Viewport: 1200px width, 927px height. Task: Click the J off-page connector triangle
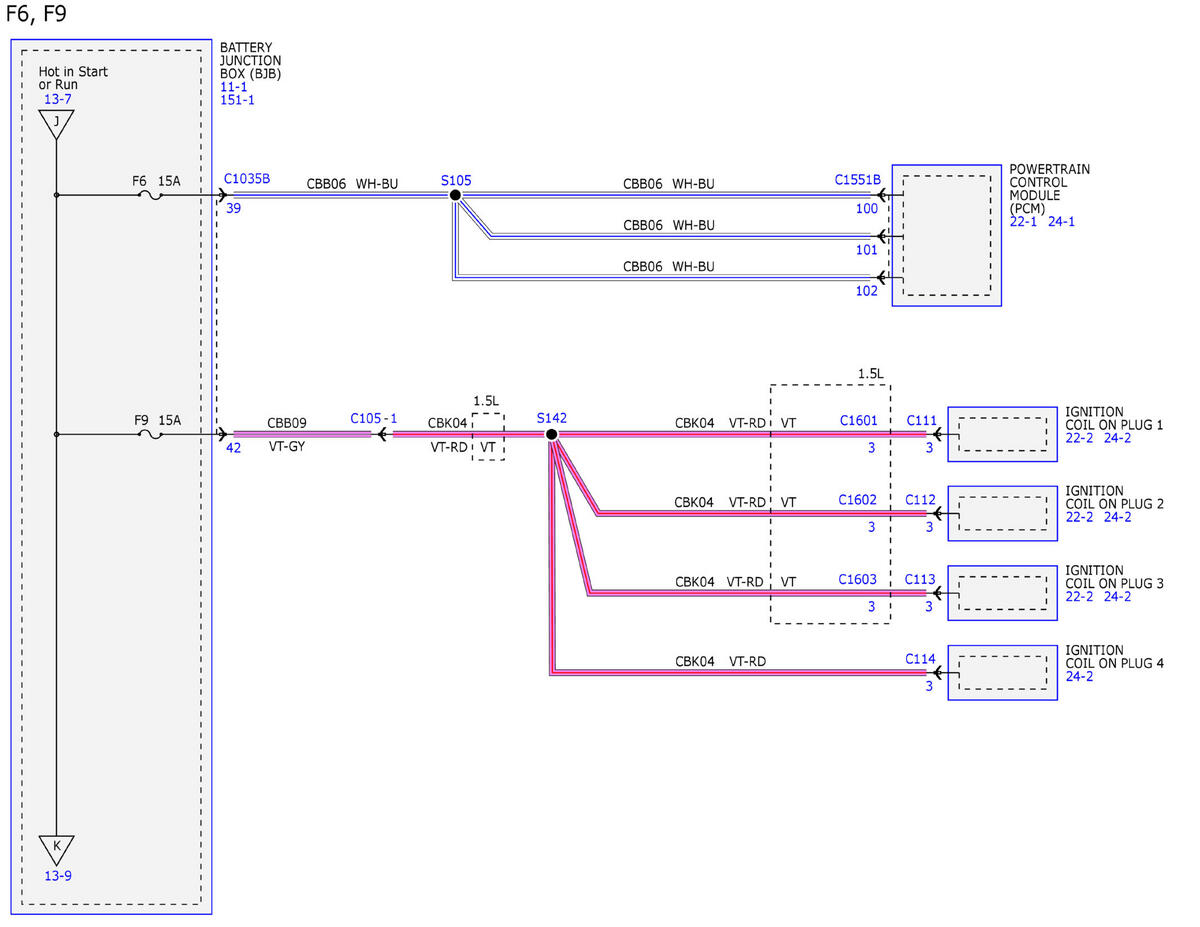point(57,122)
